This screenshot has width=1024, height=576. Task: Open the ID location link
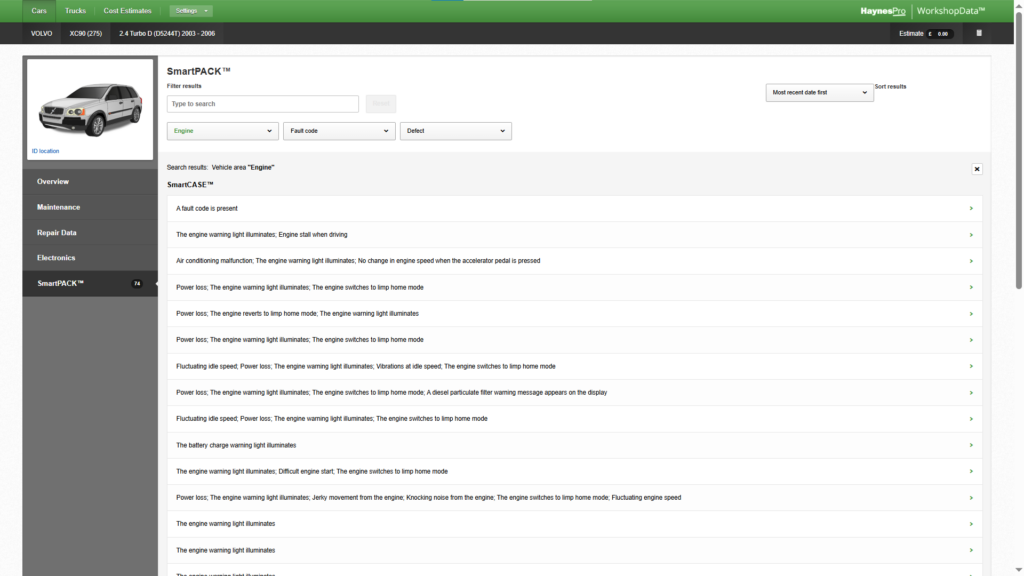tap(45, 151)
